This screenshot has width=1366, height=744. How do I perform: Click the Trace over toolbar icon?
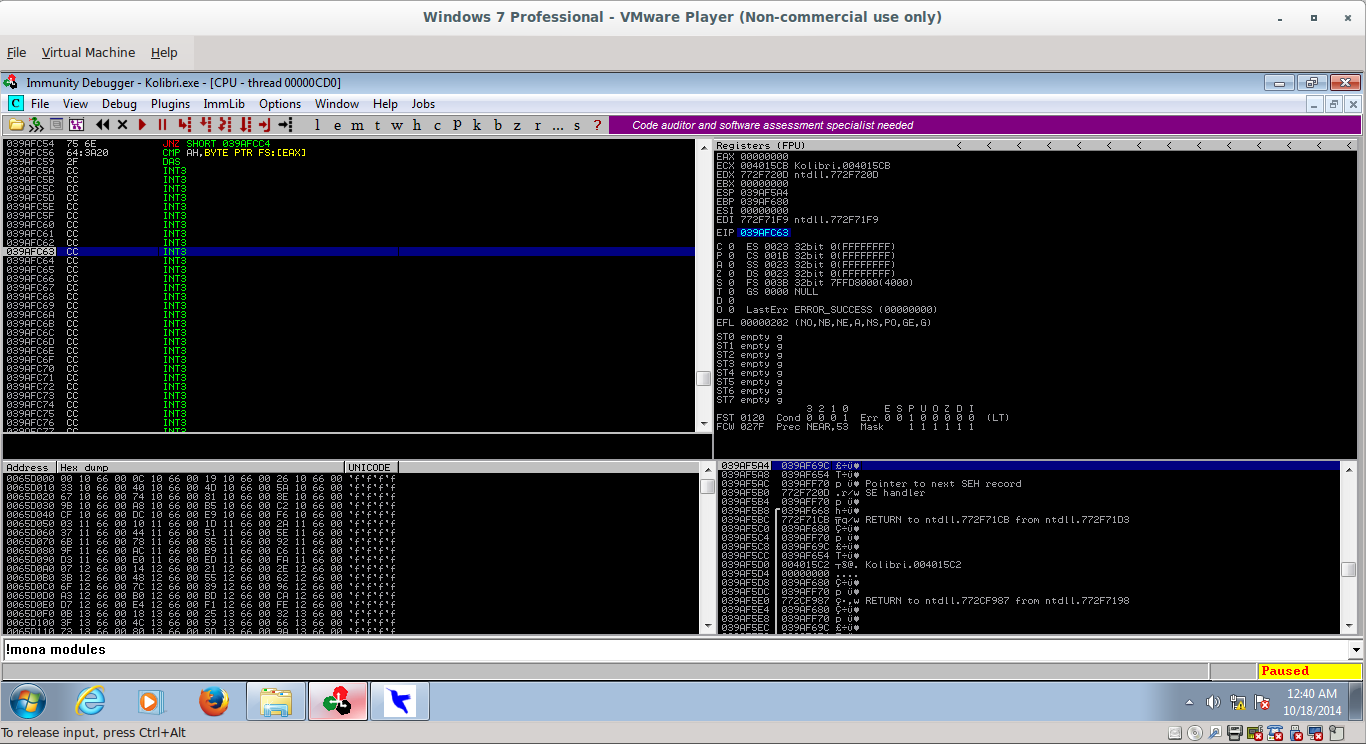tap(245, 125)
